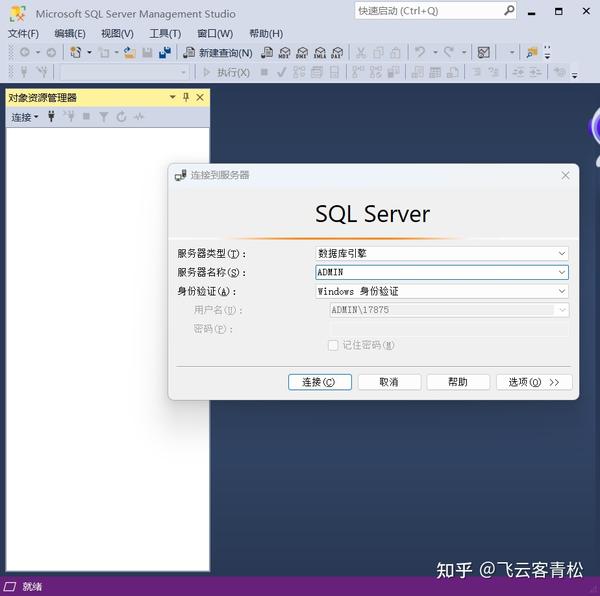Click the Paste clipboard icon
Screen dimensions: 600x596
[396, 52]
